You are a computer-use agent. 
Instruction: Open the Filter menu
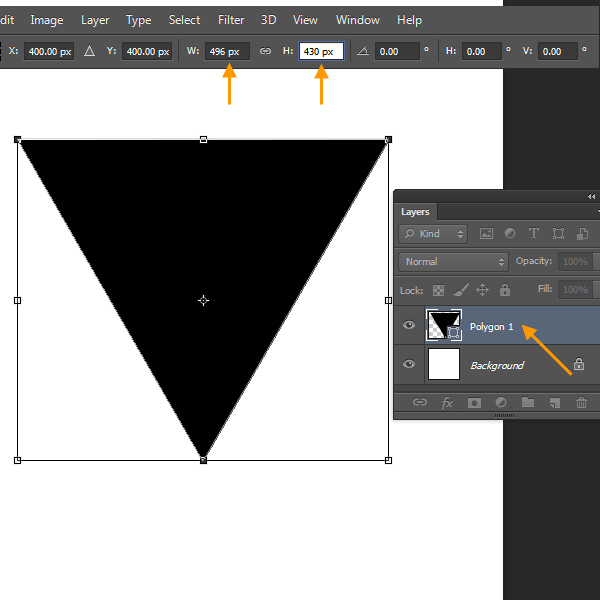(x=231, y=20)
